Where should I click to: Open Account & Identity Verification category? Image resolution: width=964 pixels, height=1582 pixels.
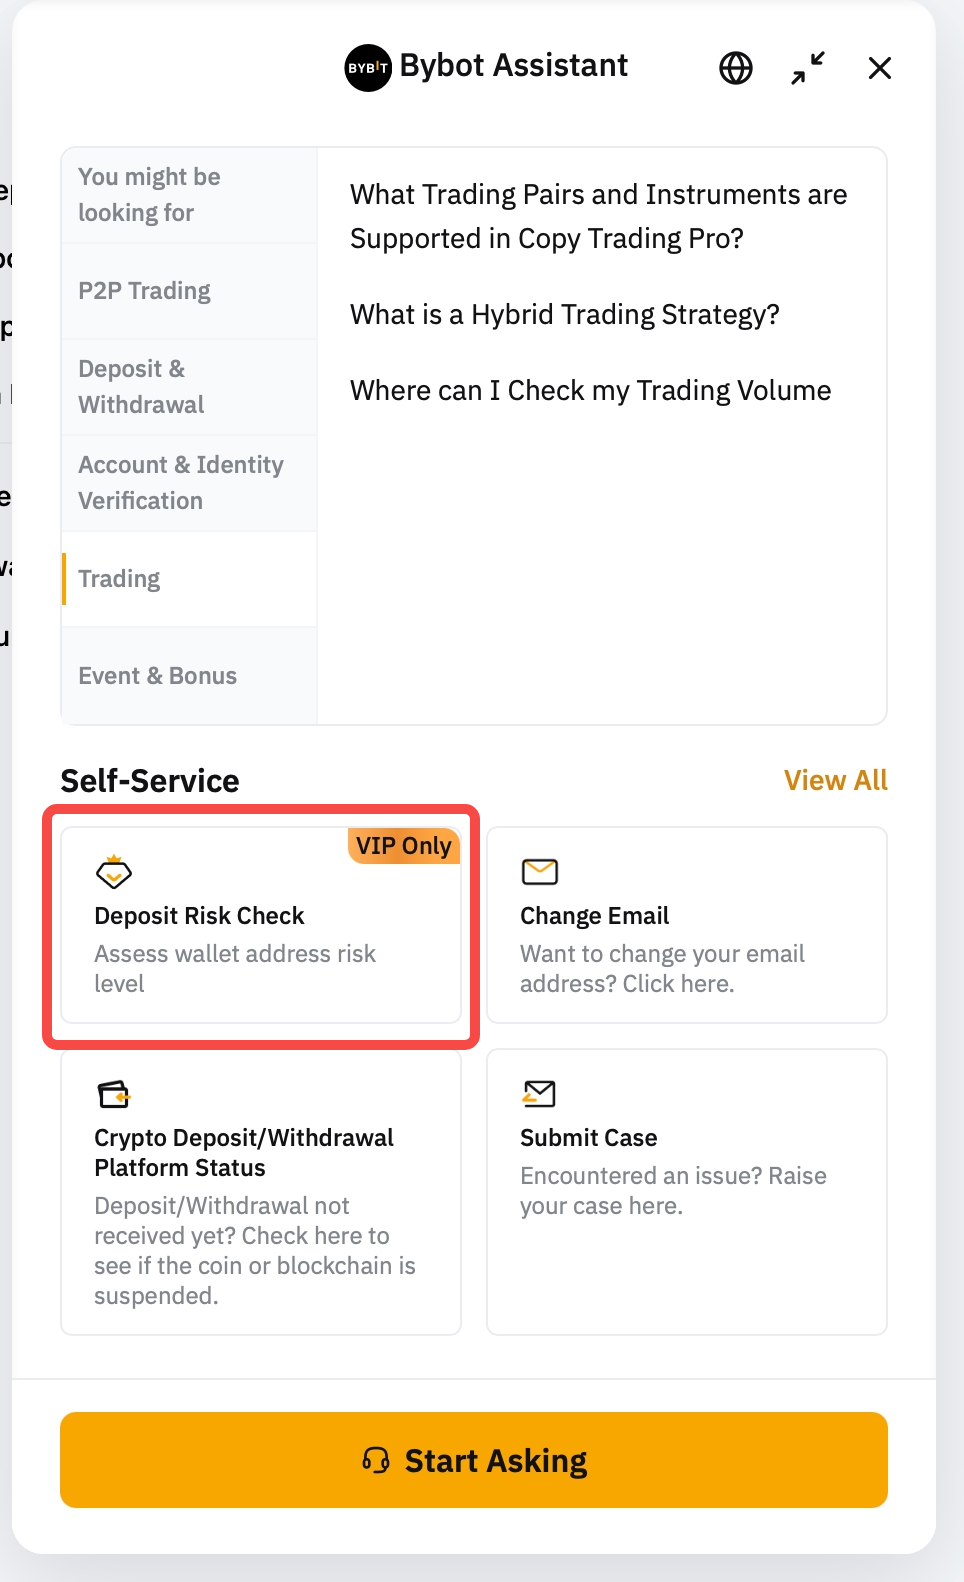point(181,483)
